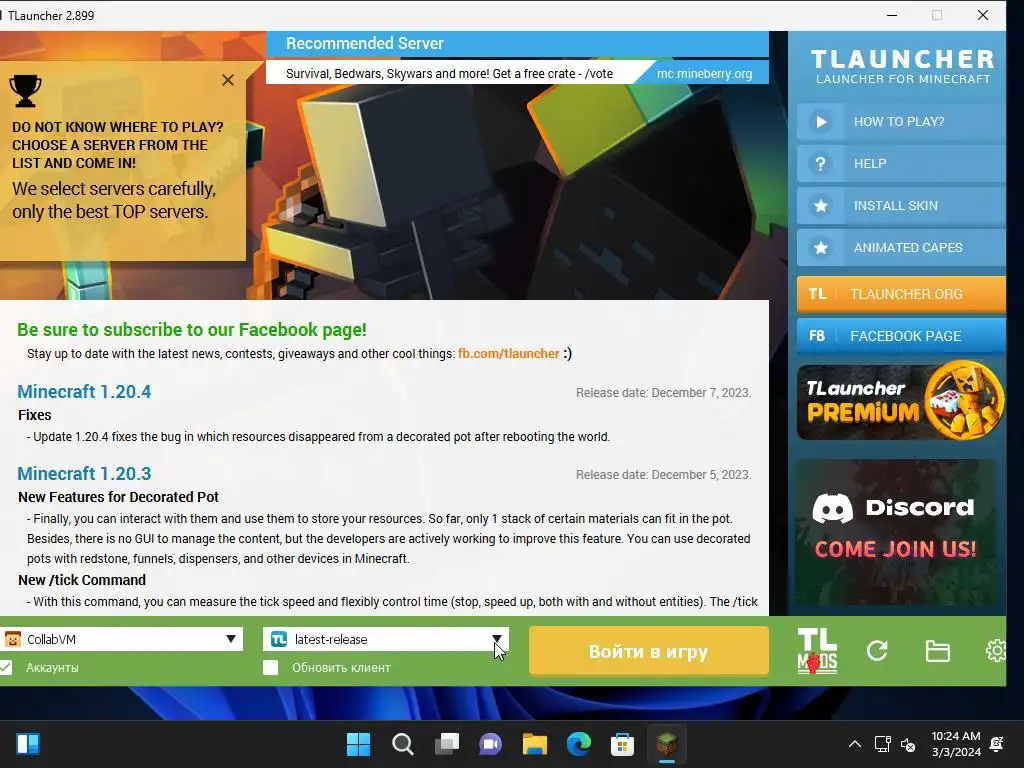Click the play icon beside How to Play
The image size is (1024, 768).
[x=821, y=121]
